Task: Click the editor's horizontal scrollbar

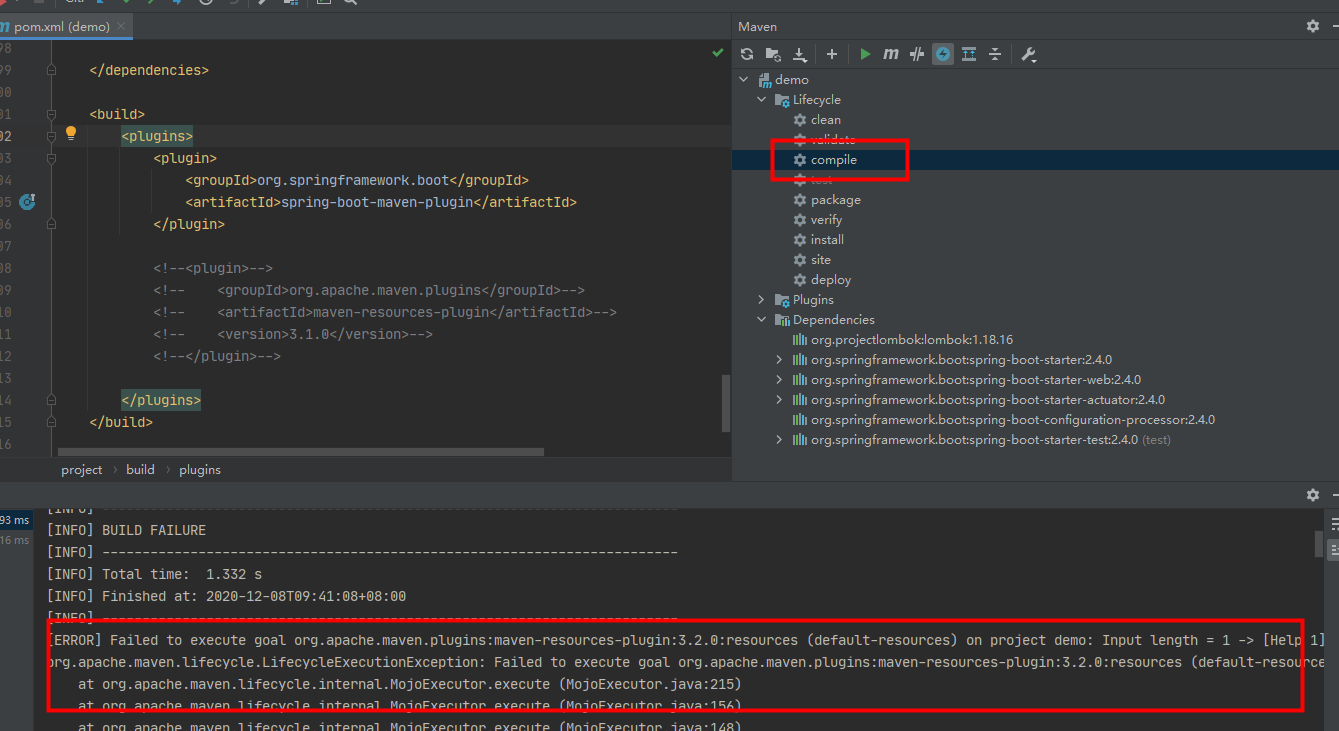Action: [300, 451]
